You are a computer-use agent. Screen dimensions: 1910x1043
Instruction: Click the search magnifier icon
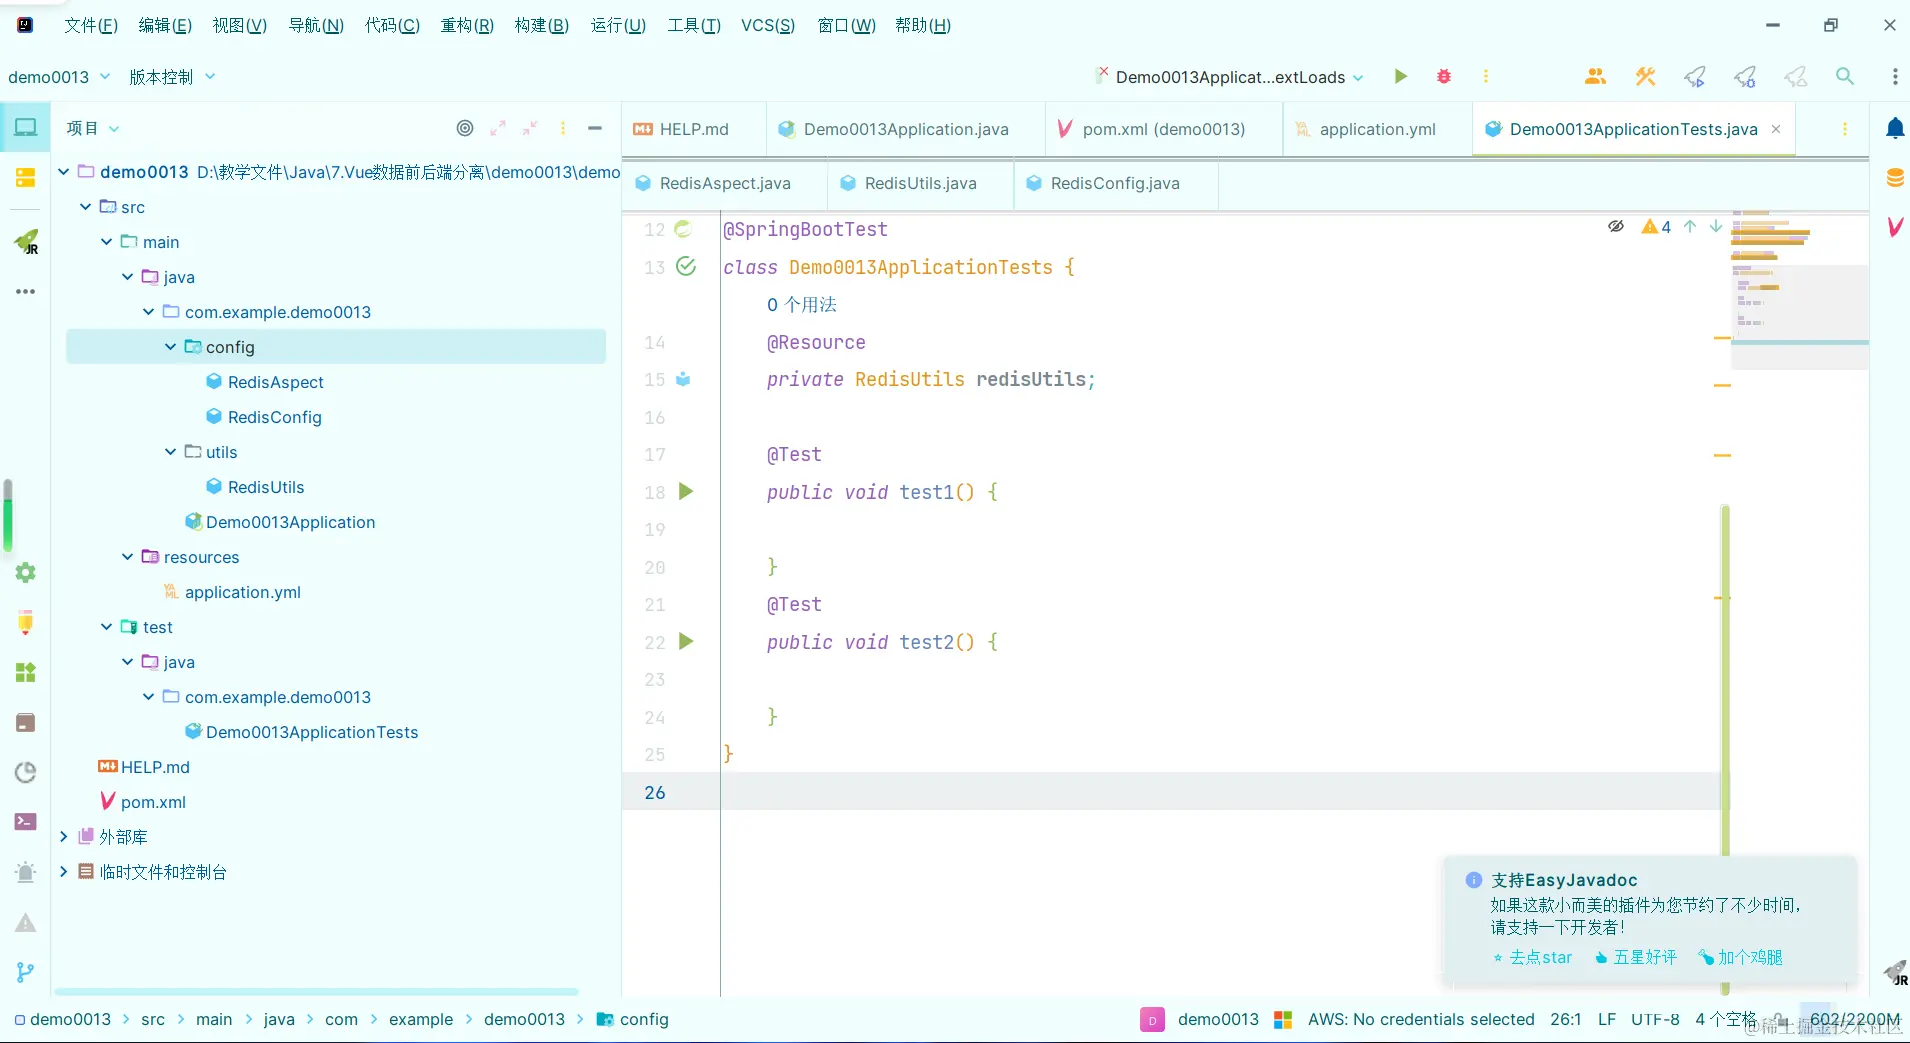1845,76
